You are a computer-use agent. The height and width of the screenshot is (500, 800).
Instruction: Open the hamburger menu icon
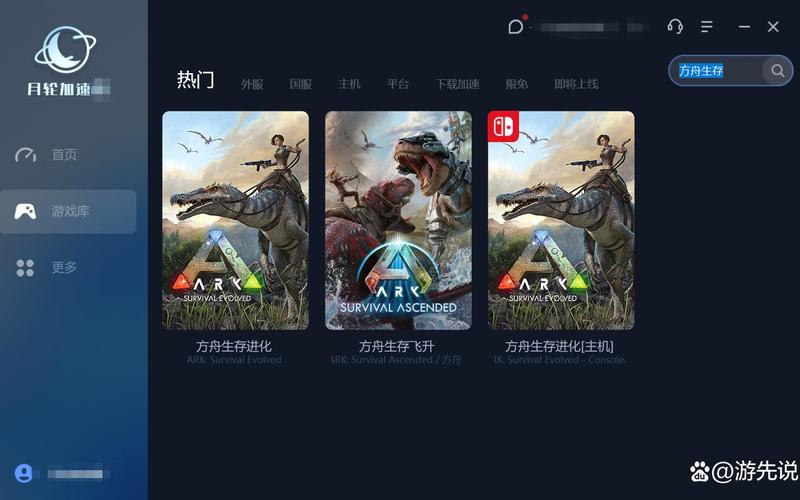(x=707, y=27)
